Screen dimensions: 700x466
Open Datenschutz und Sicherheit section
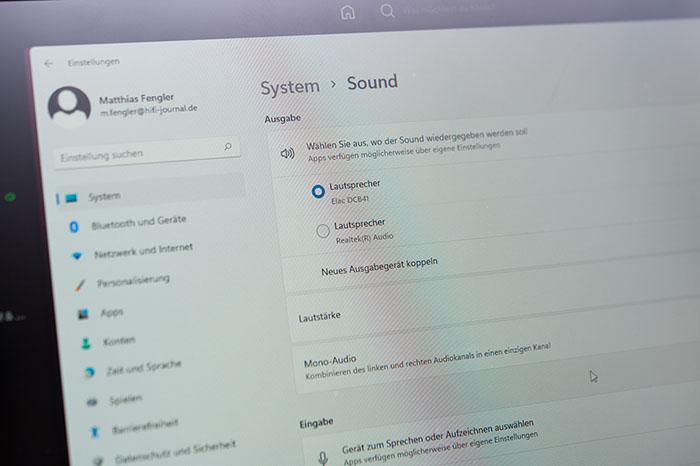pos(175,451)
